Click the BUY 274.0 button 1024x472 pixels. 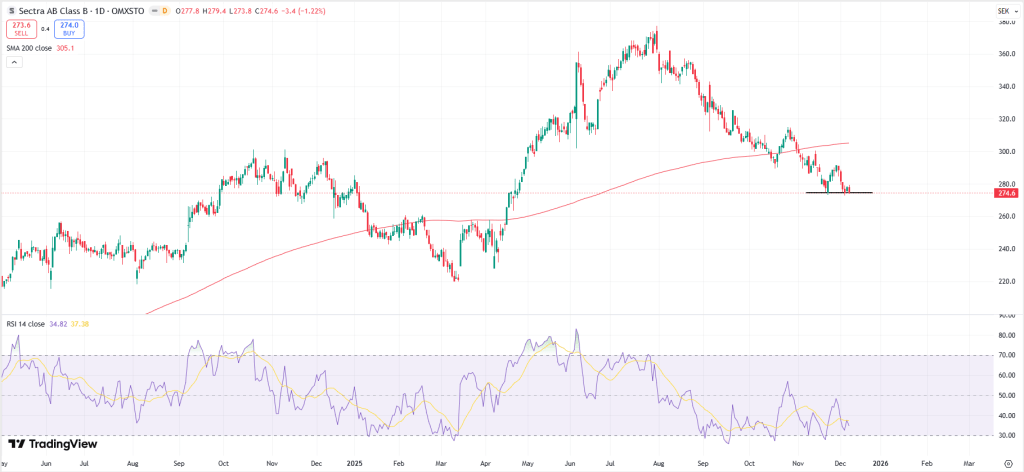click(69, 29)
